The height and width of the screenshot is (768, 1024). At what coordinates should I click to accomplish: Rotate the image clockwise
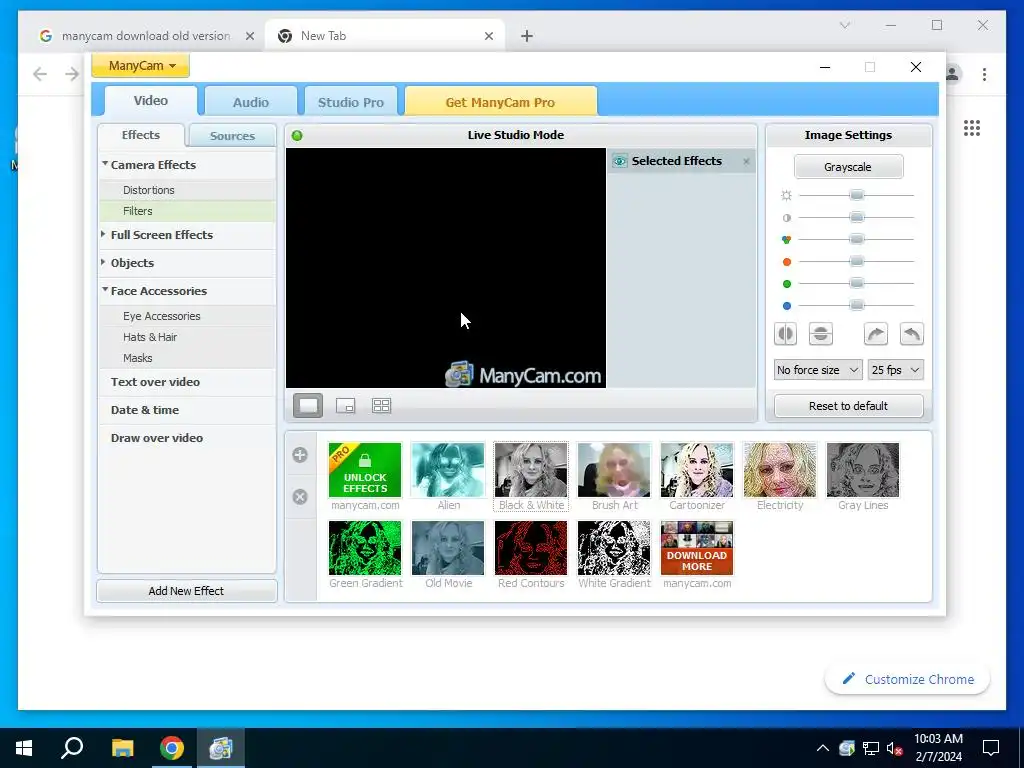click(x=876, y=334)
